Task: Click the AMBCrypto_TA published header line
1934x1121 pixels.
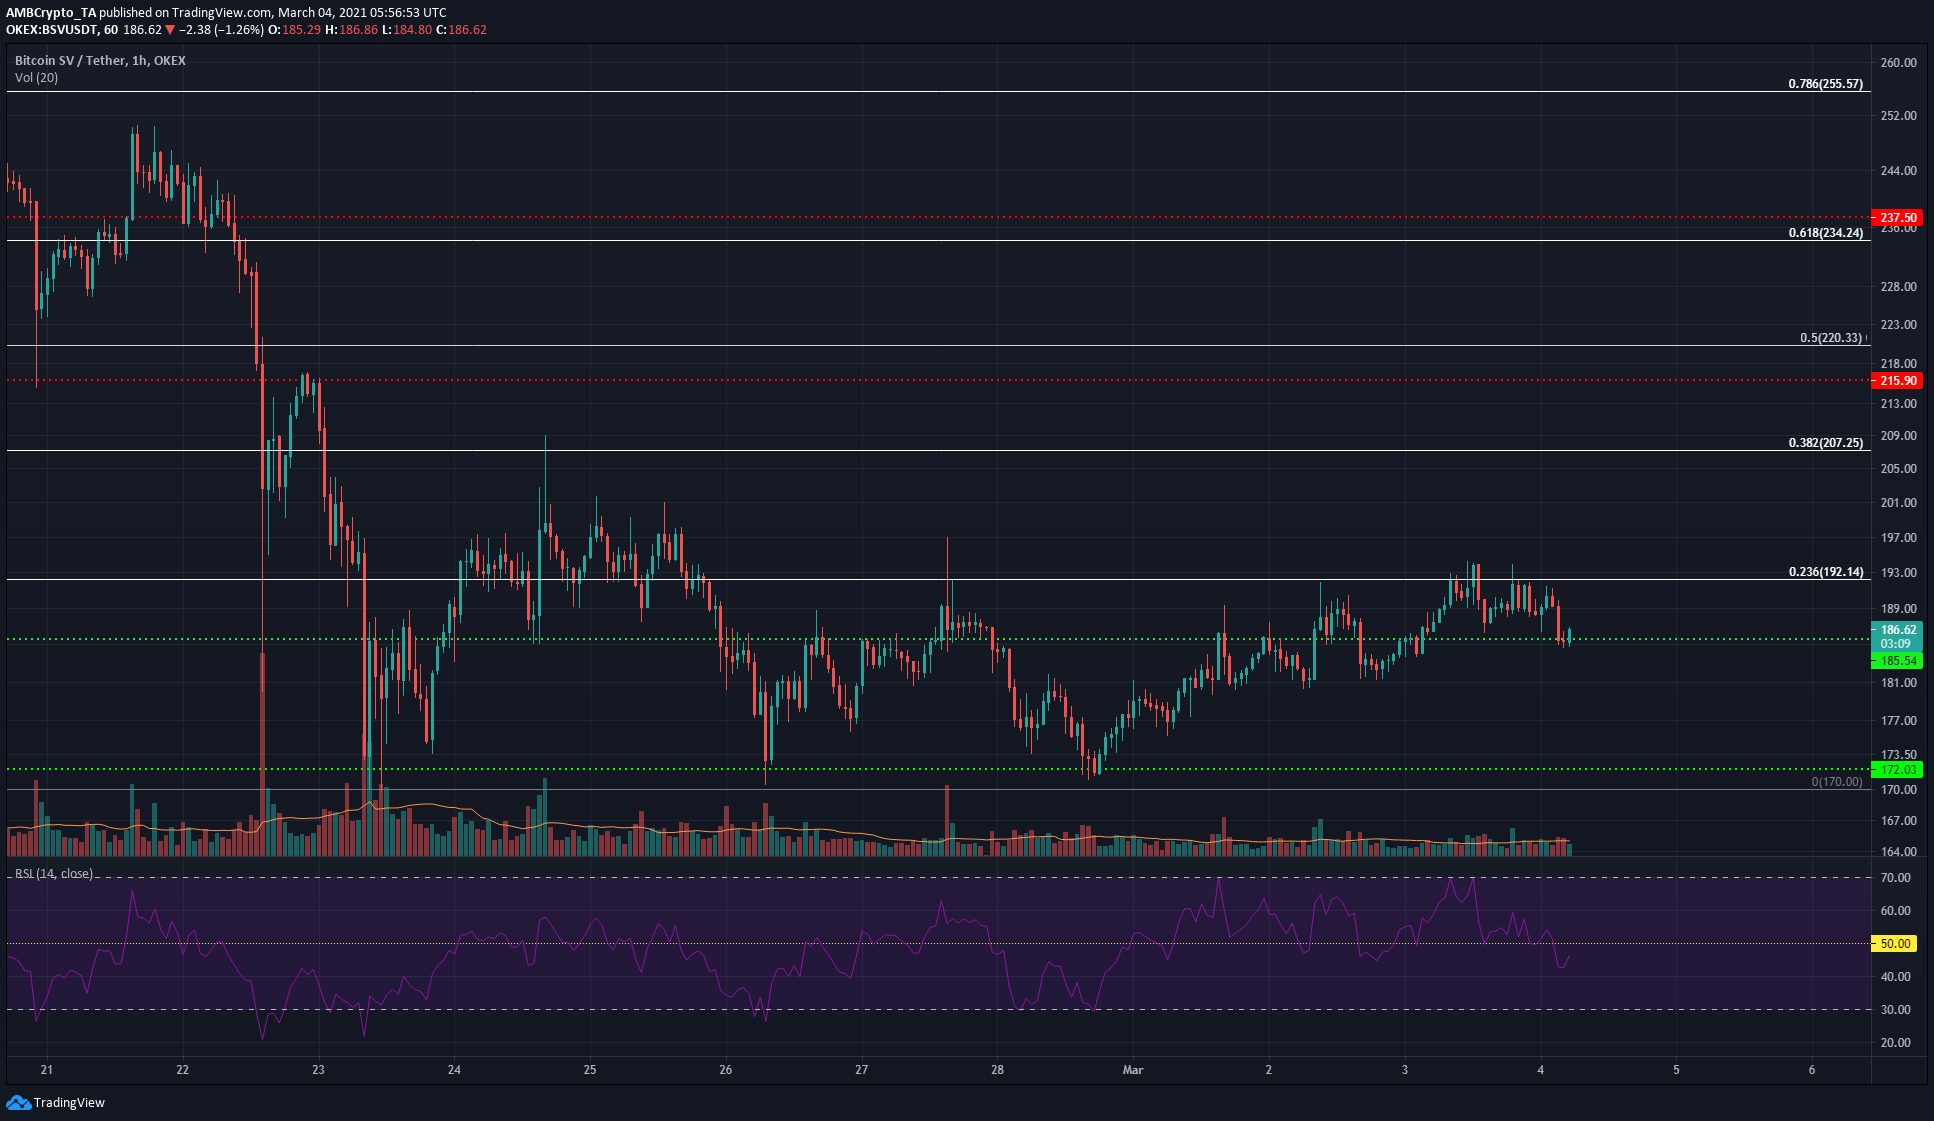Action: point(226,13)
